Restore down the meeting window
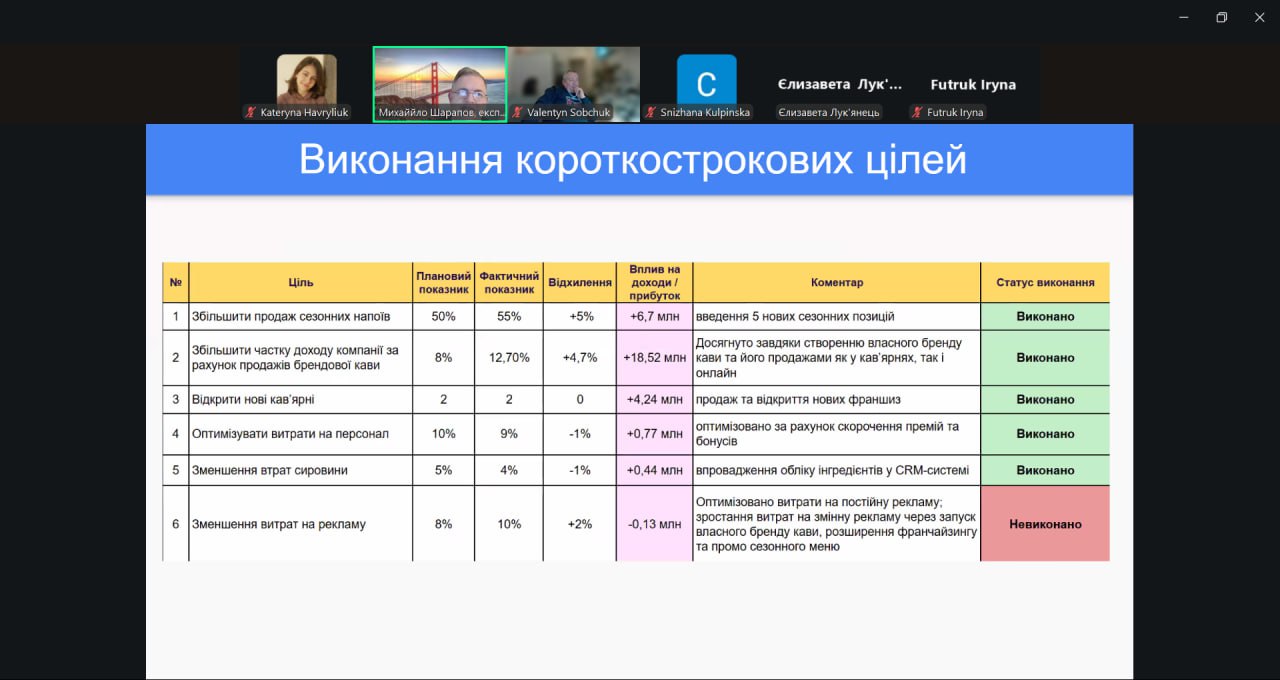Screen dimensions: 1280x680 1221,17
